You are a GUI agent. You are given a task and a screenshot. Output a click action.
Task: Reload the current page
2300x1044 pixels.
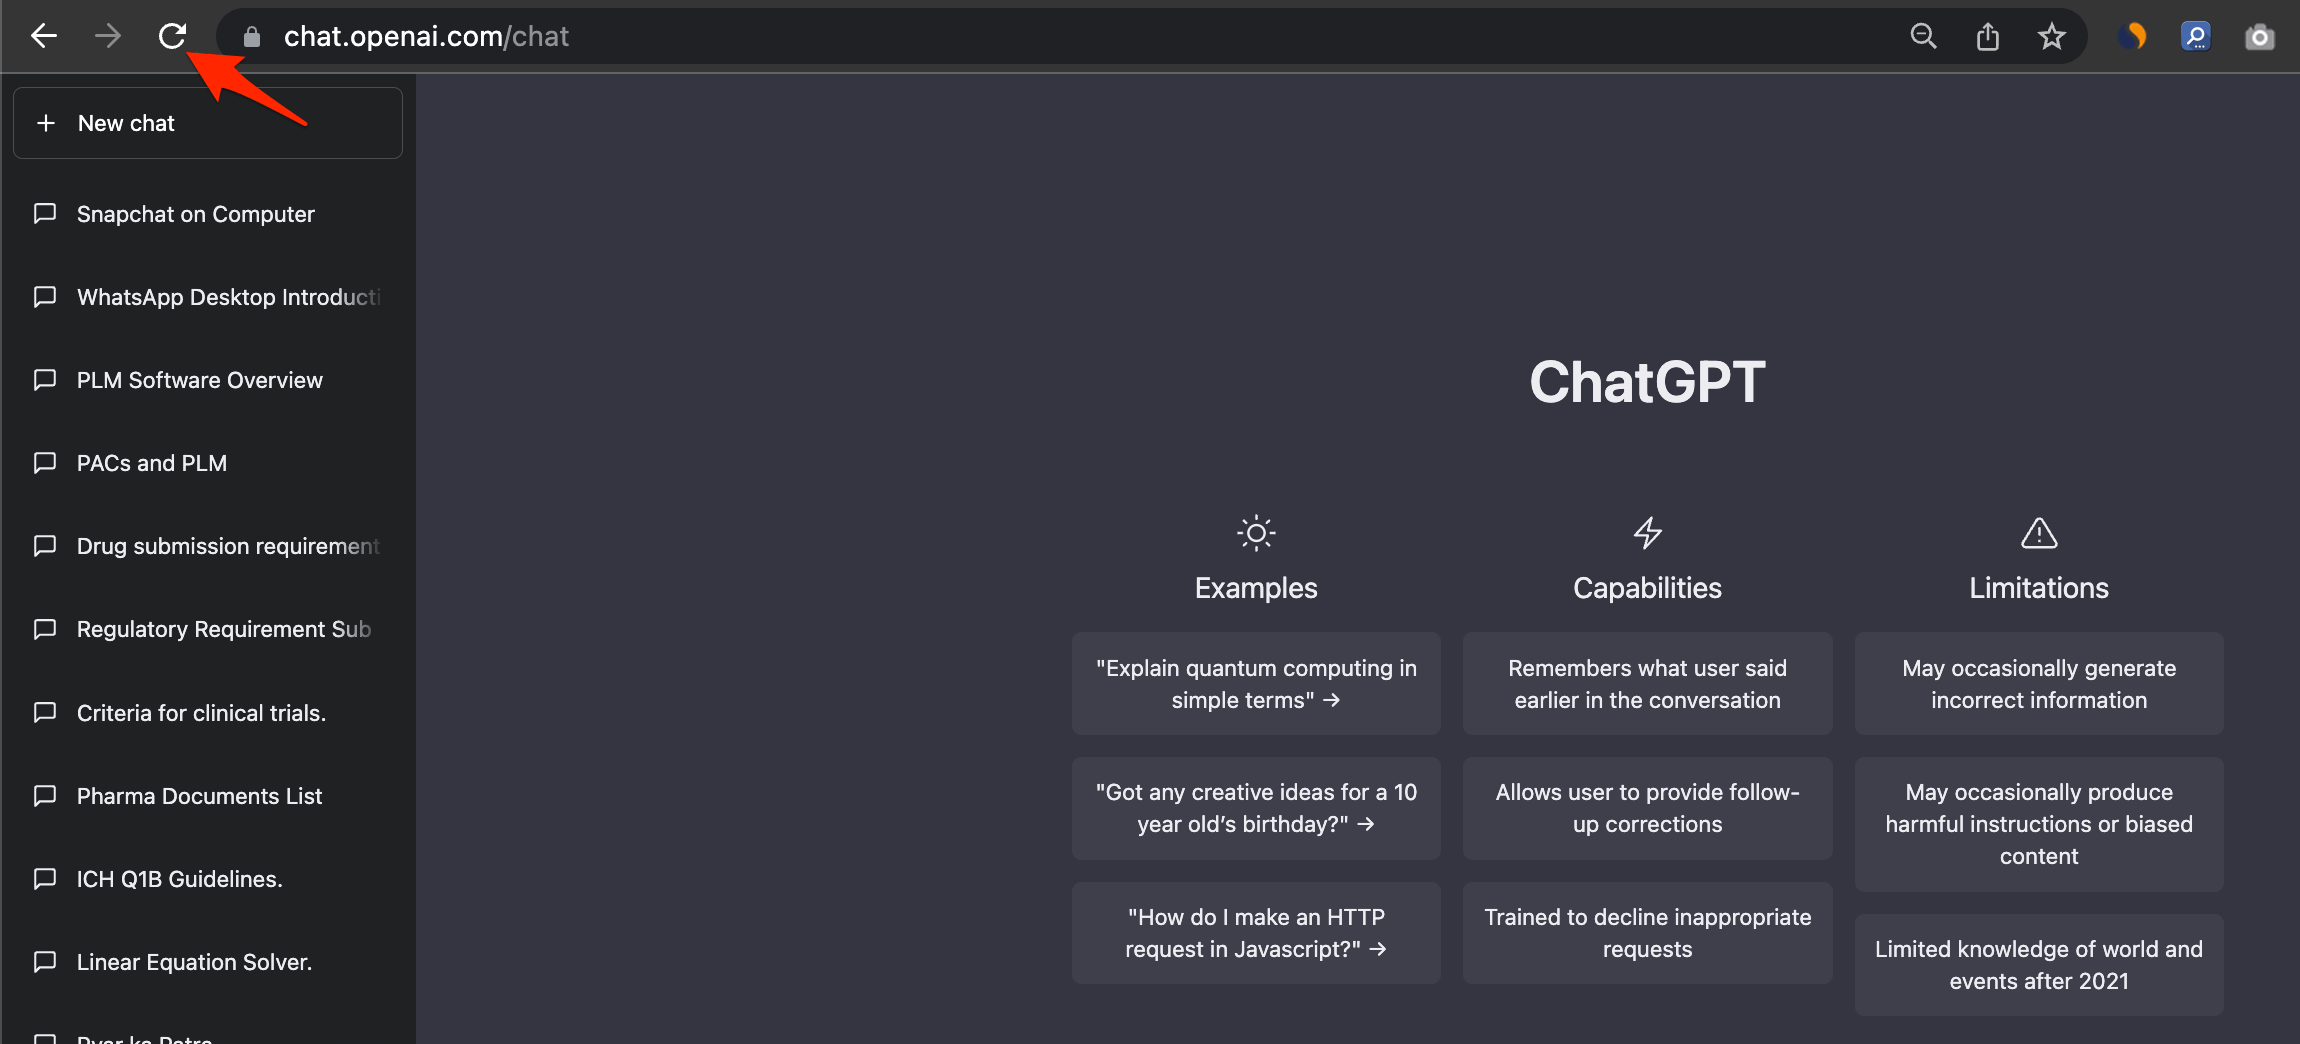coord(172,35)
